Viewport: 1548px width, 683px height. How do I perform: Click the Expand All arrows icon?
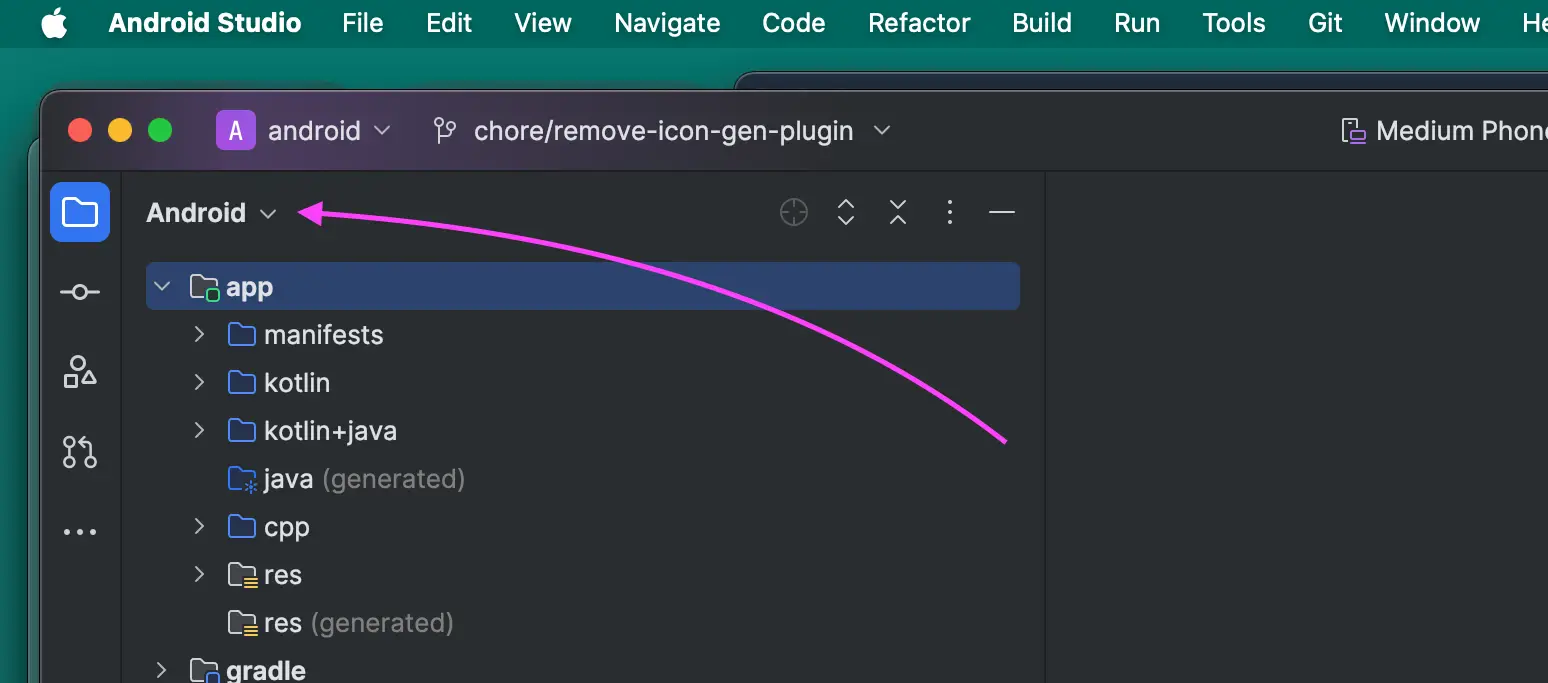[846, 212]
